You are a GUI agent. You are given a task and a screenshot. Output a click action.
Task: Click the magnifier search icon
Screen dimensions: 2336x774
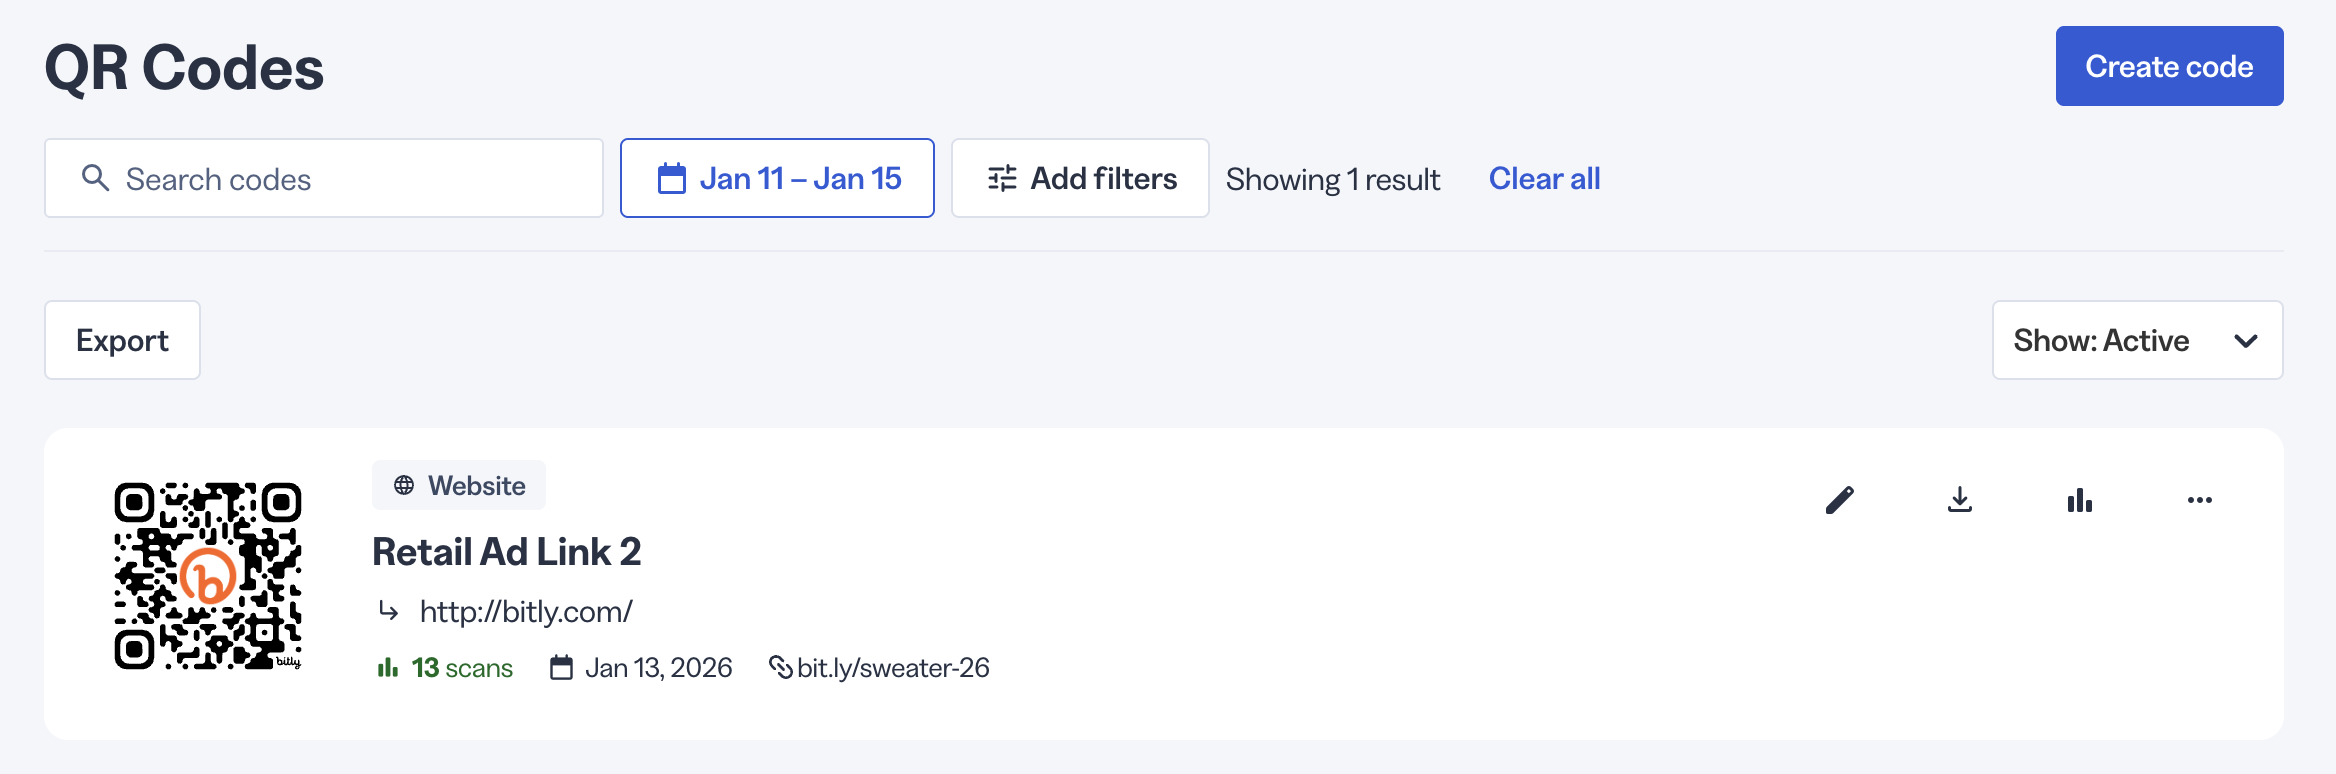[x=95, y=178]
